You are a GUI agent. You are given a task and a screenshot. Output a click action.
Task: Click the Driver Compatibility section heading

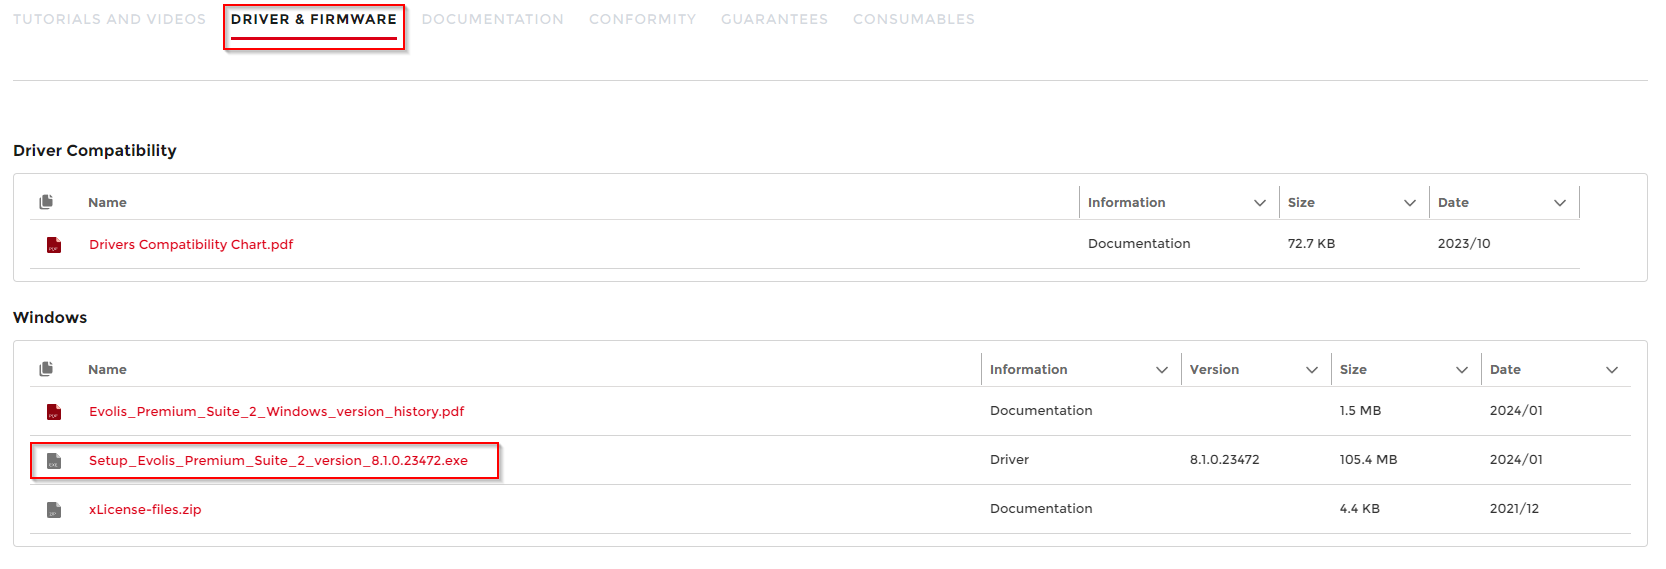[x=95, y=150]
